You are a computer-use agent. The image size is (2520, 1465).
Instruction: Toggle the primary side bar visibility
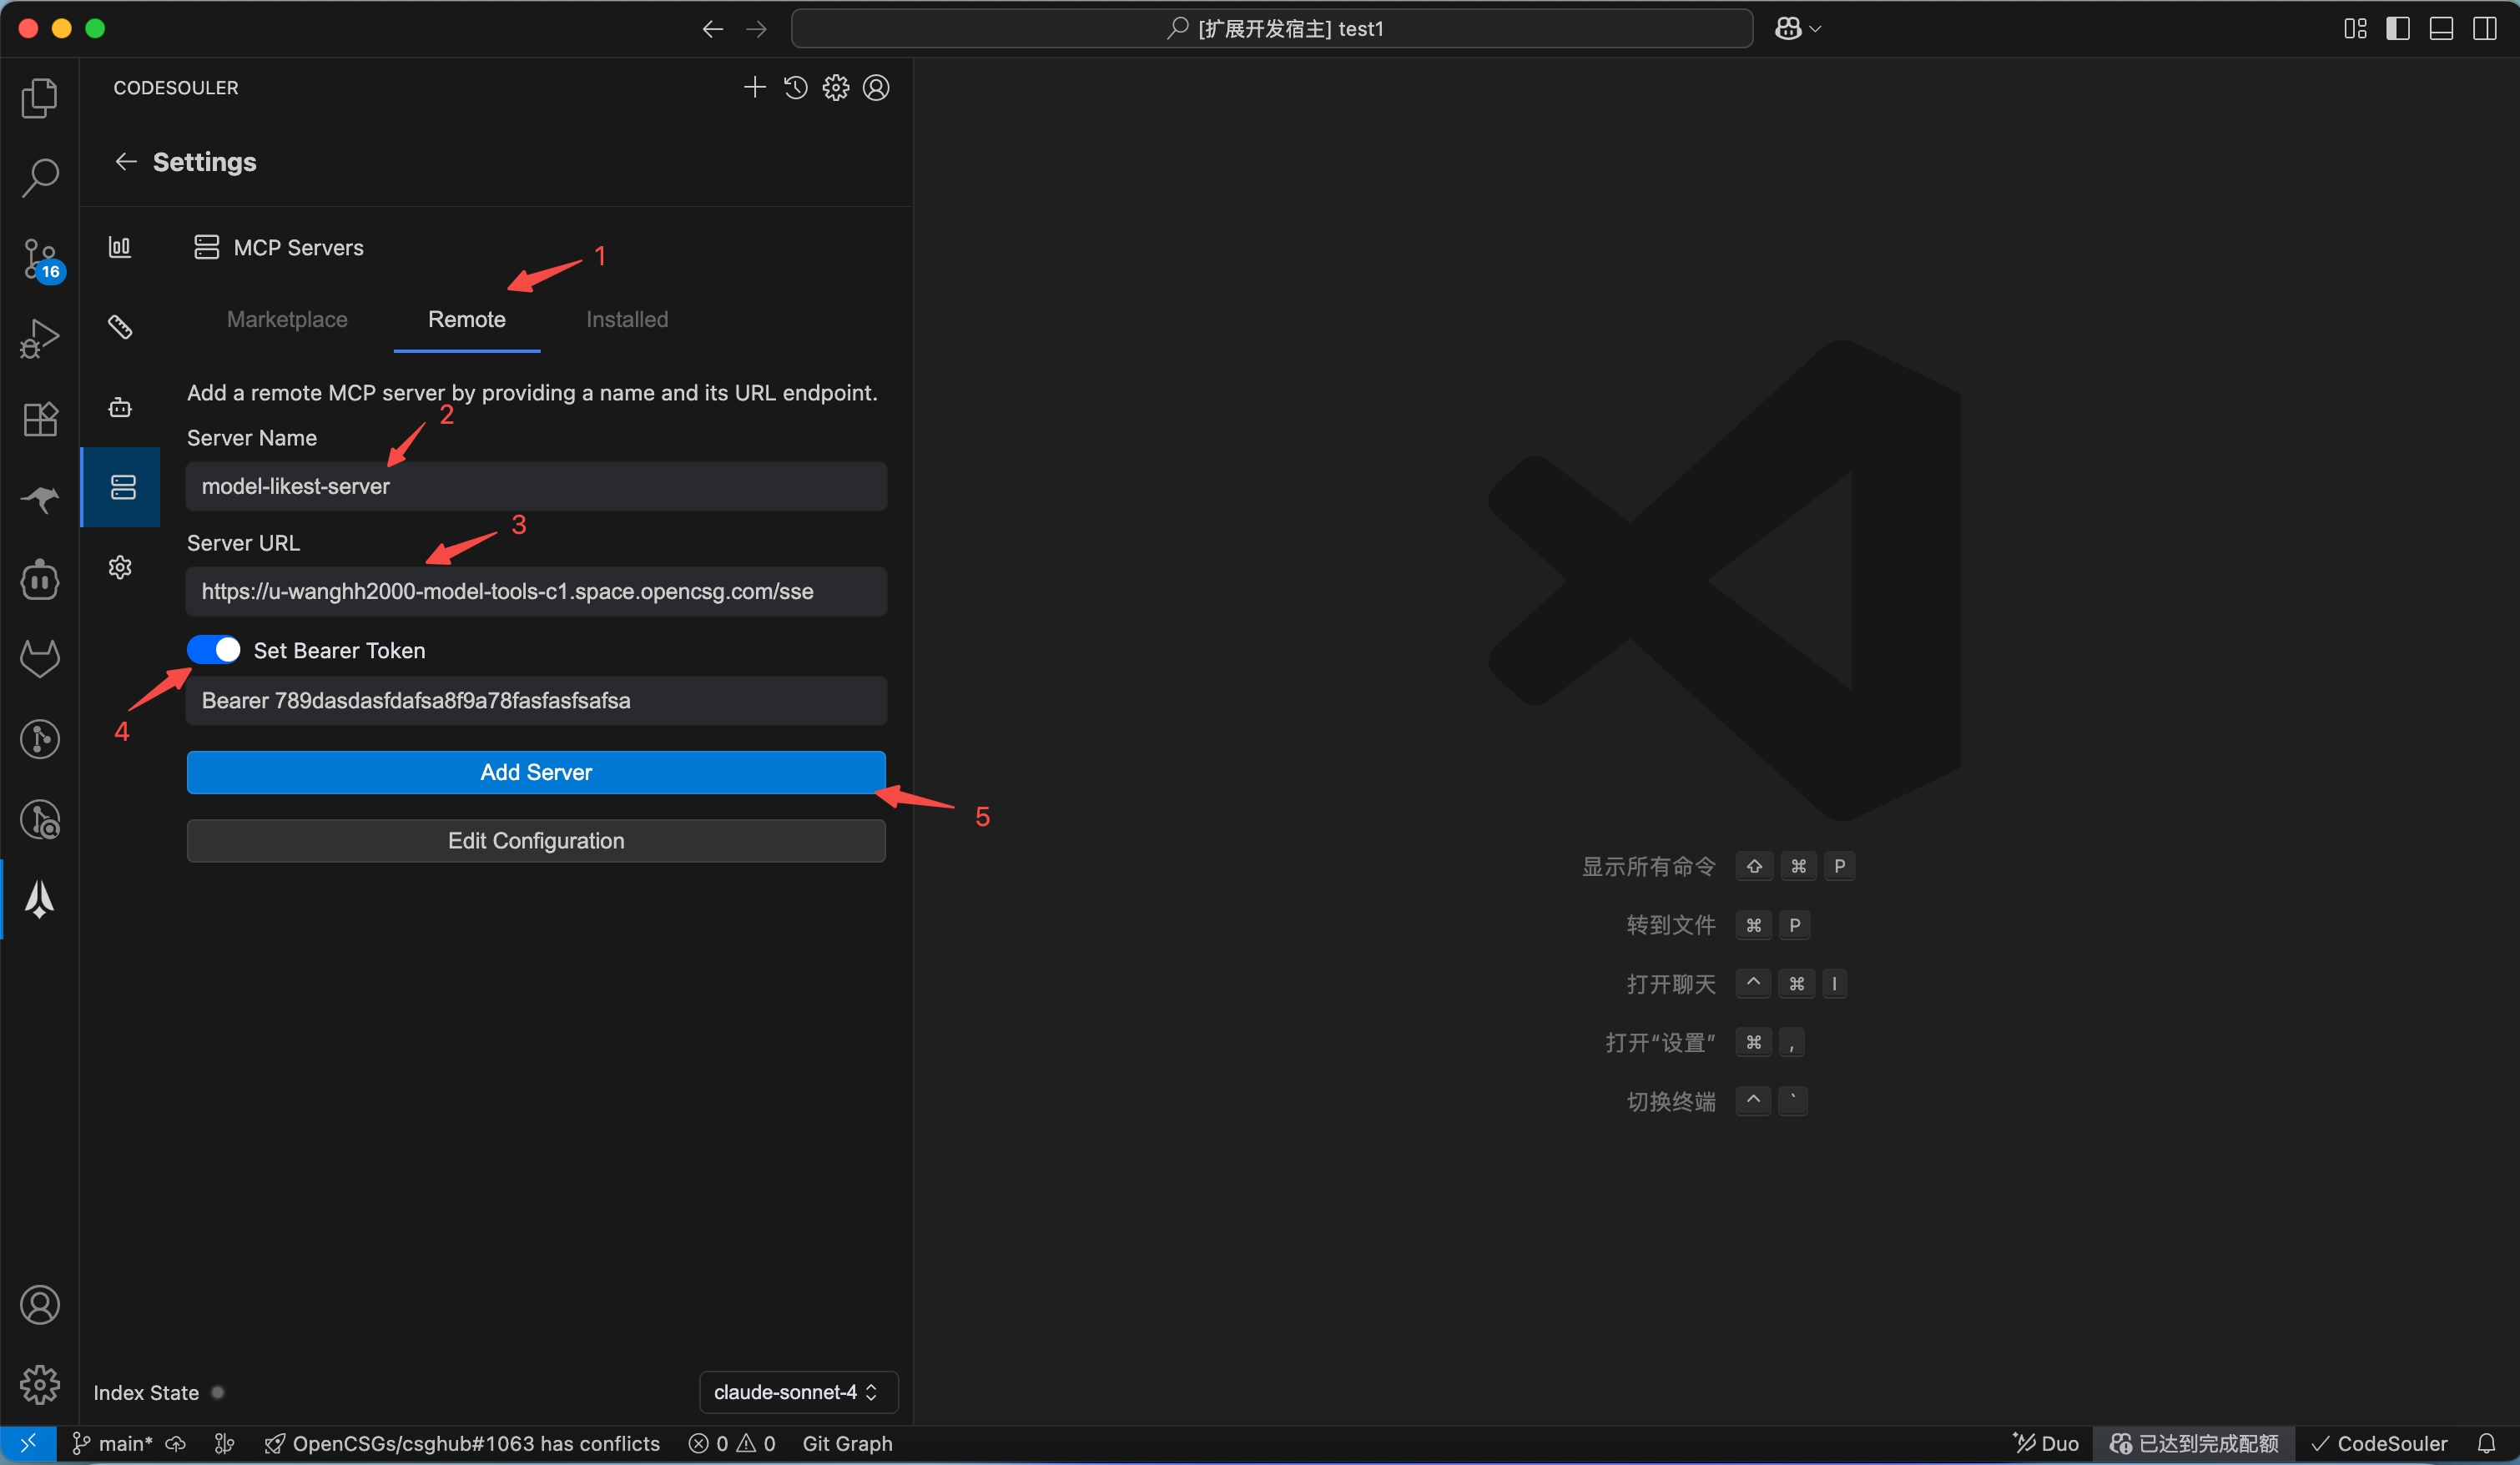coord(2398,28)
